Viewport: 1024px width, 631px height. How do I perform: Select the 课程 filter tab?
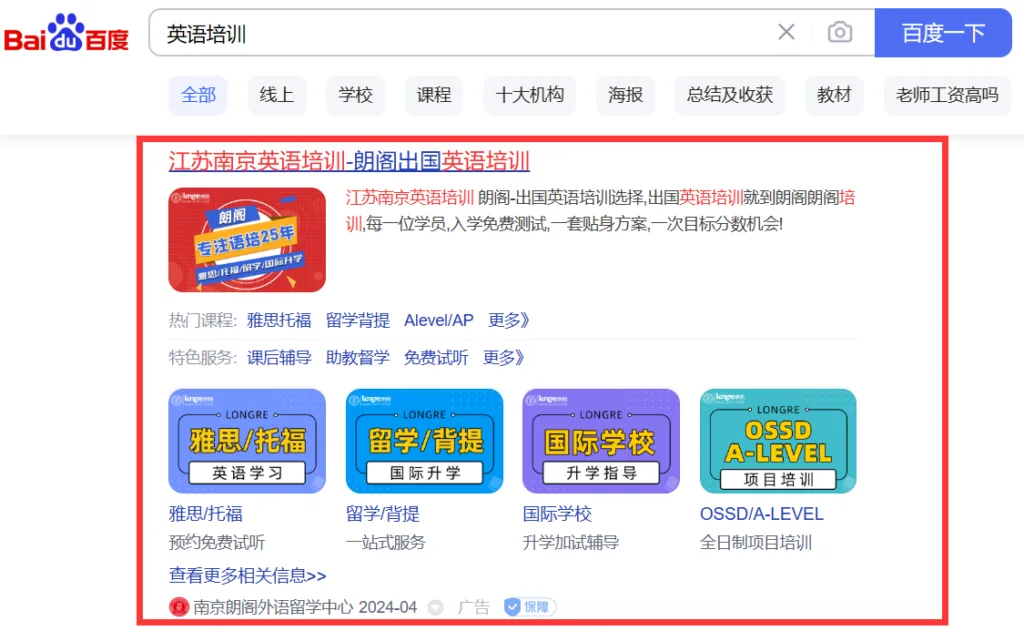coord(434,95)
